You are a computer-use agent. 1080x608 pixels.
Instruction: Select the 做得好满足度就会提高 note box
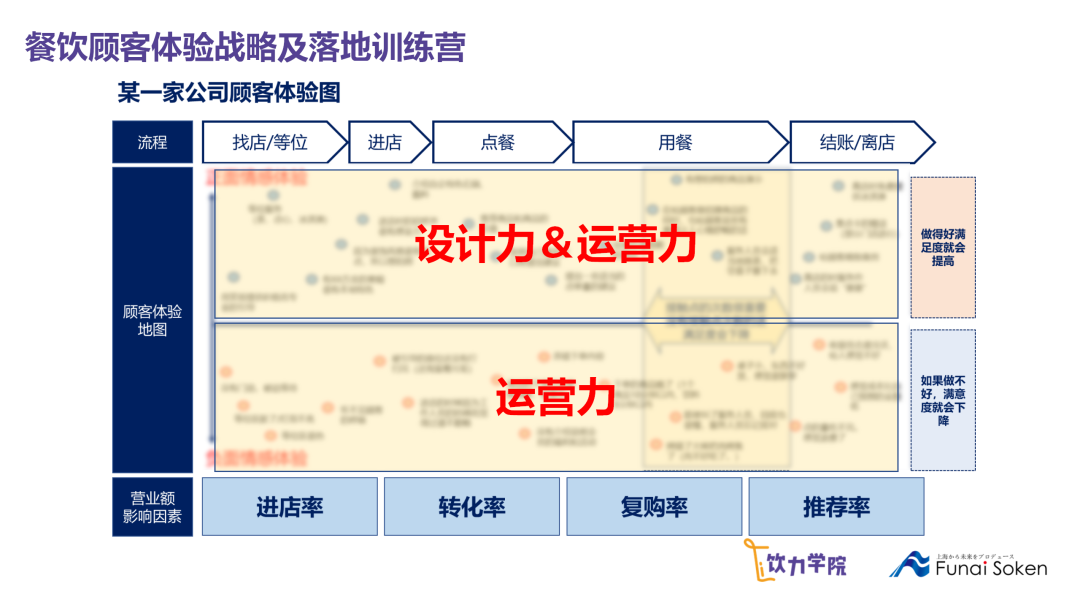pos(943,247)
